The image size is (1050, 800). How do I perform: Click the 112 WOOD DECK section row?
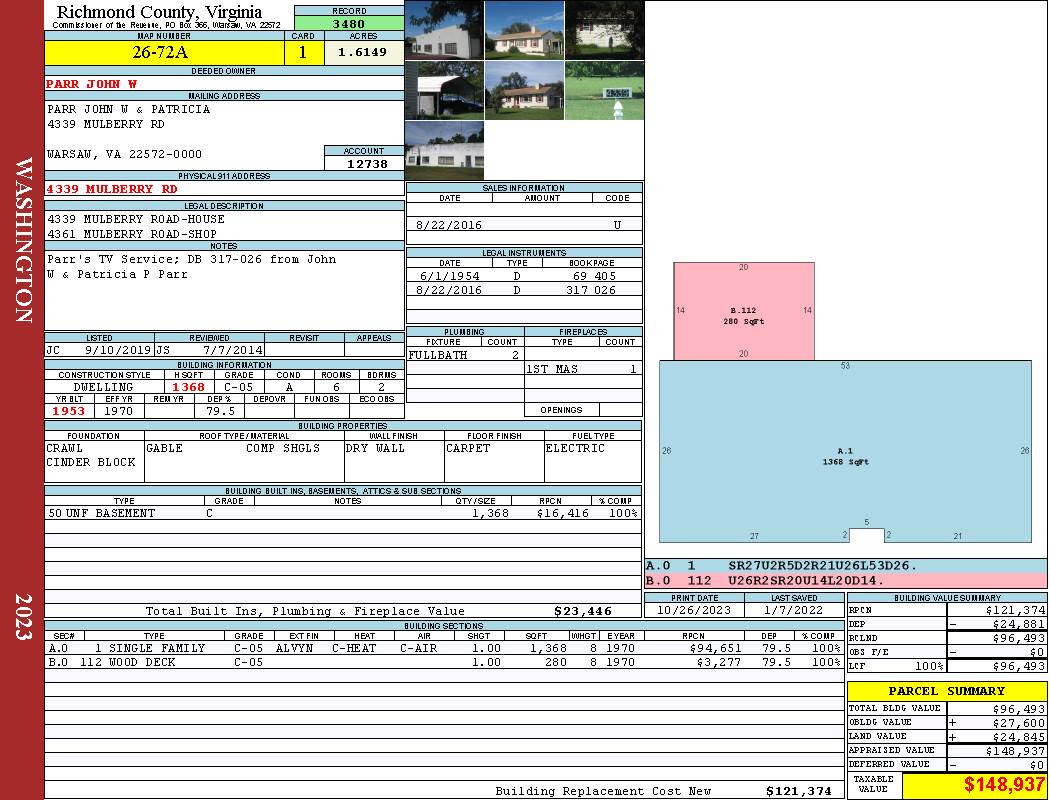444,662
